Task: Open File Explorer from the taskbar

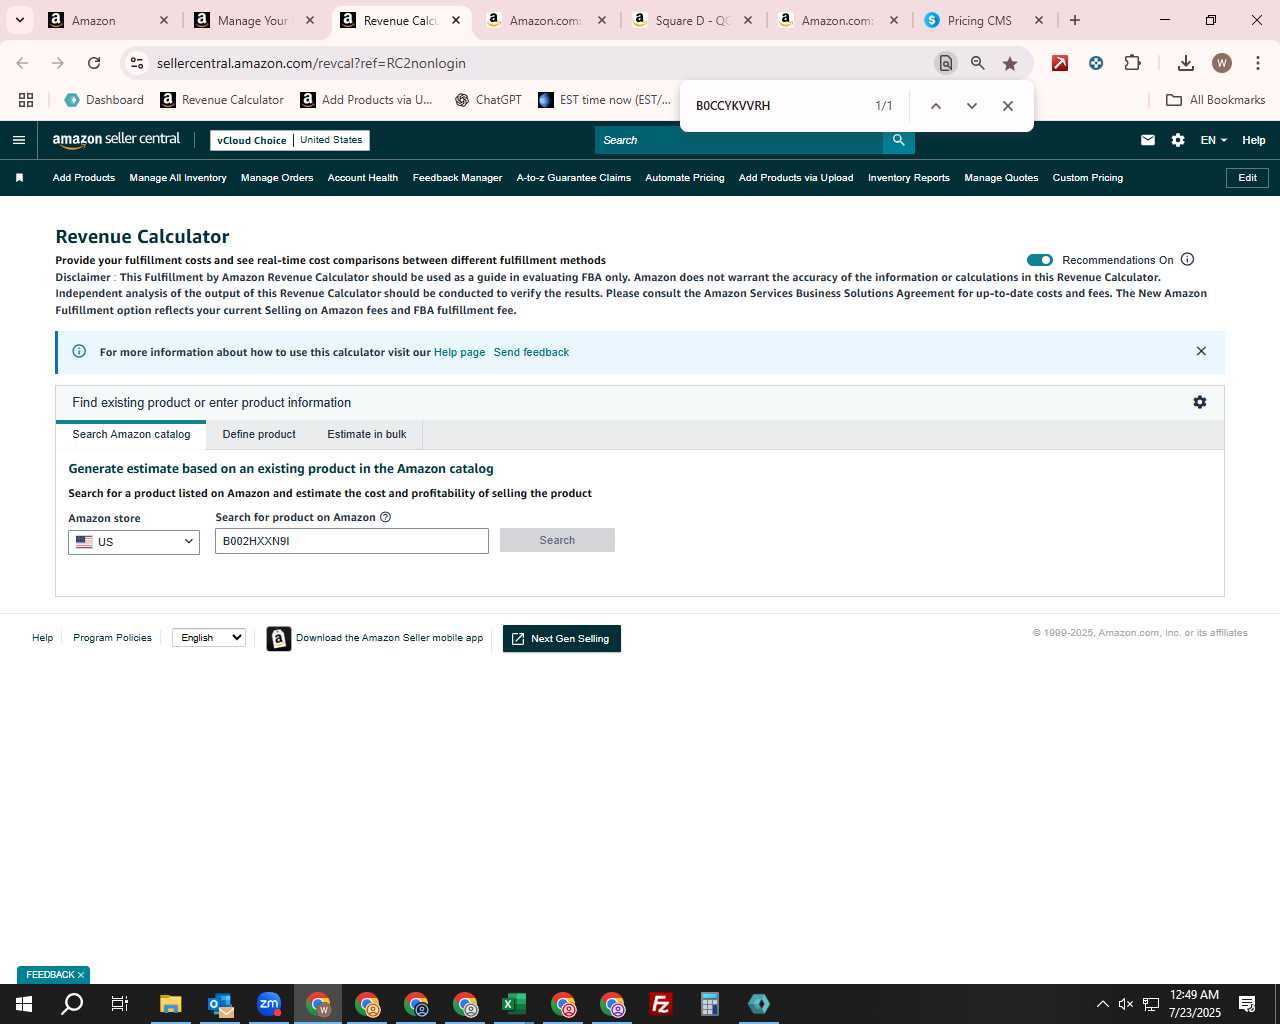Action: (171, 1004)
